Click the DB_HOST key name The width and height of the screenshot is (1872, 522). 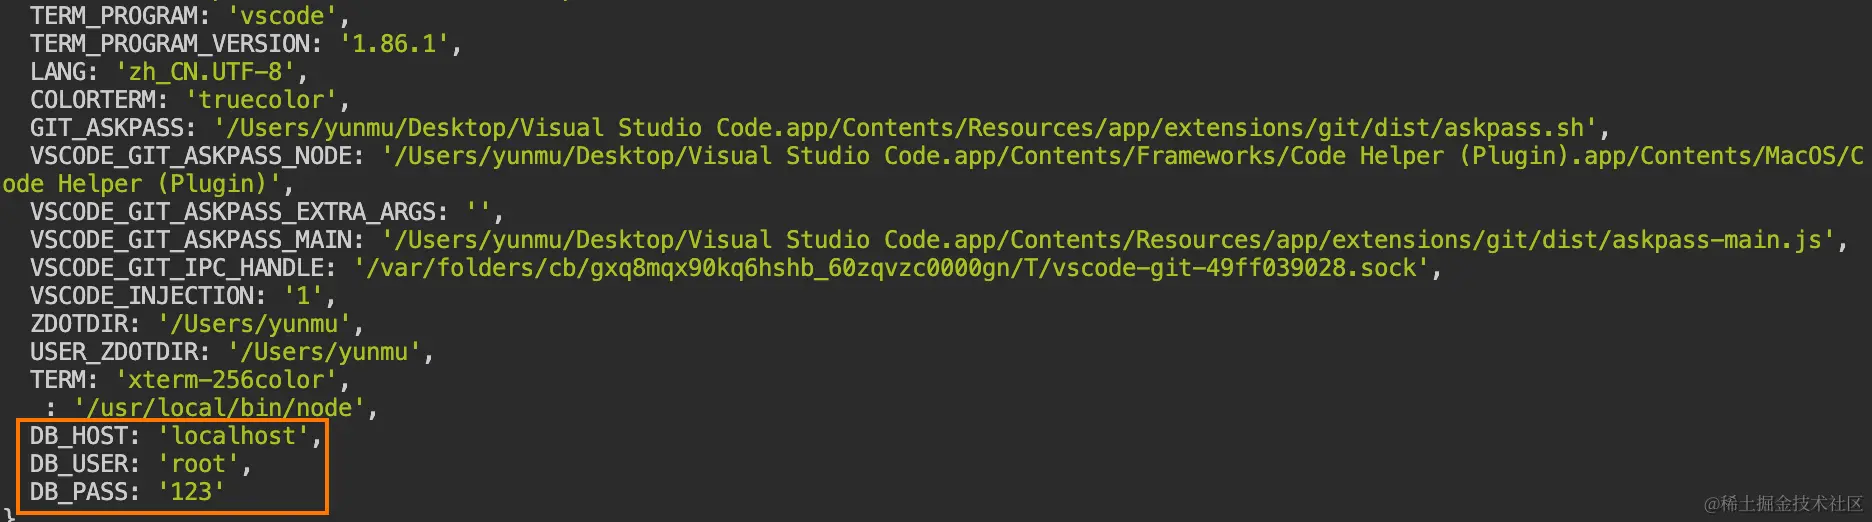coord(78,436)
